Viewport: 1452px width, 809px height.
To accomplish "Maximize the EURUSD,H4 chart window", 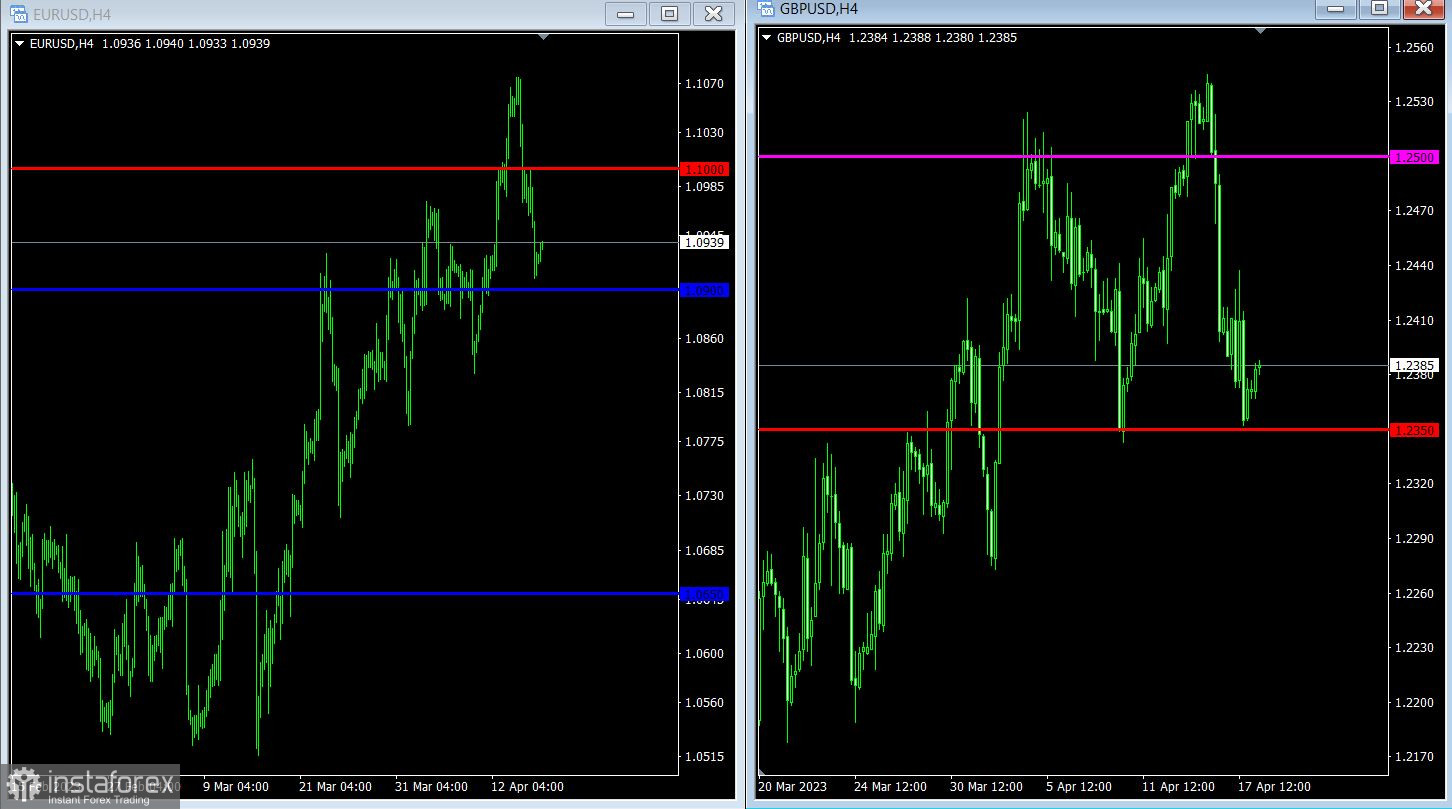I will (669, 13).
